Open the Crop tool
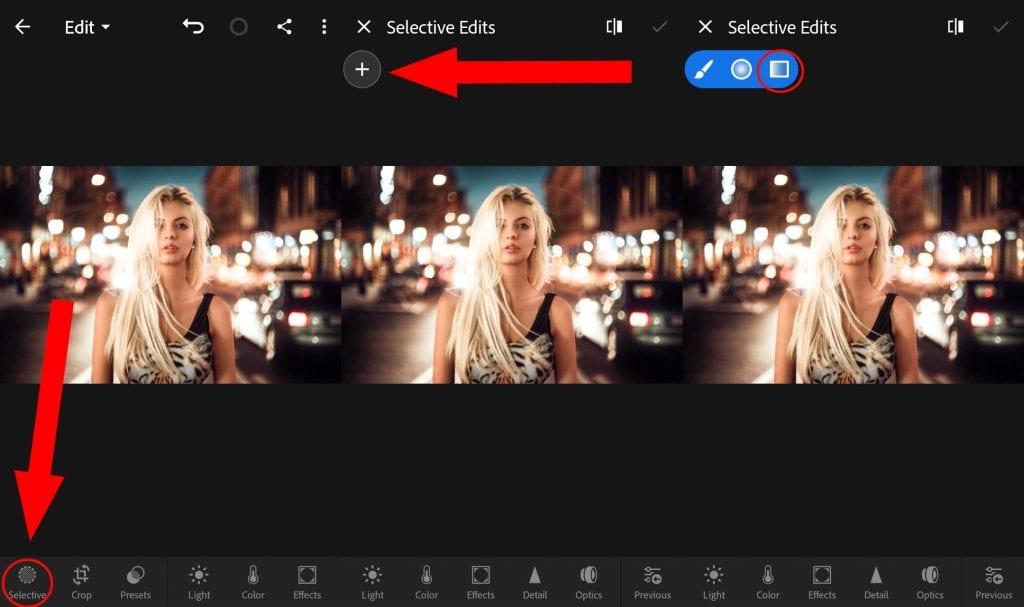The width and height of the screenshot is (1024, 607). (81, 580)
